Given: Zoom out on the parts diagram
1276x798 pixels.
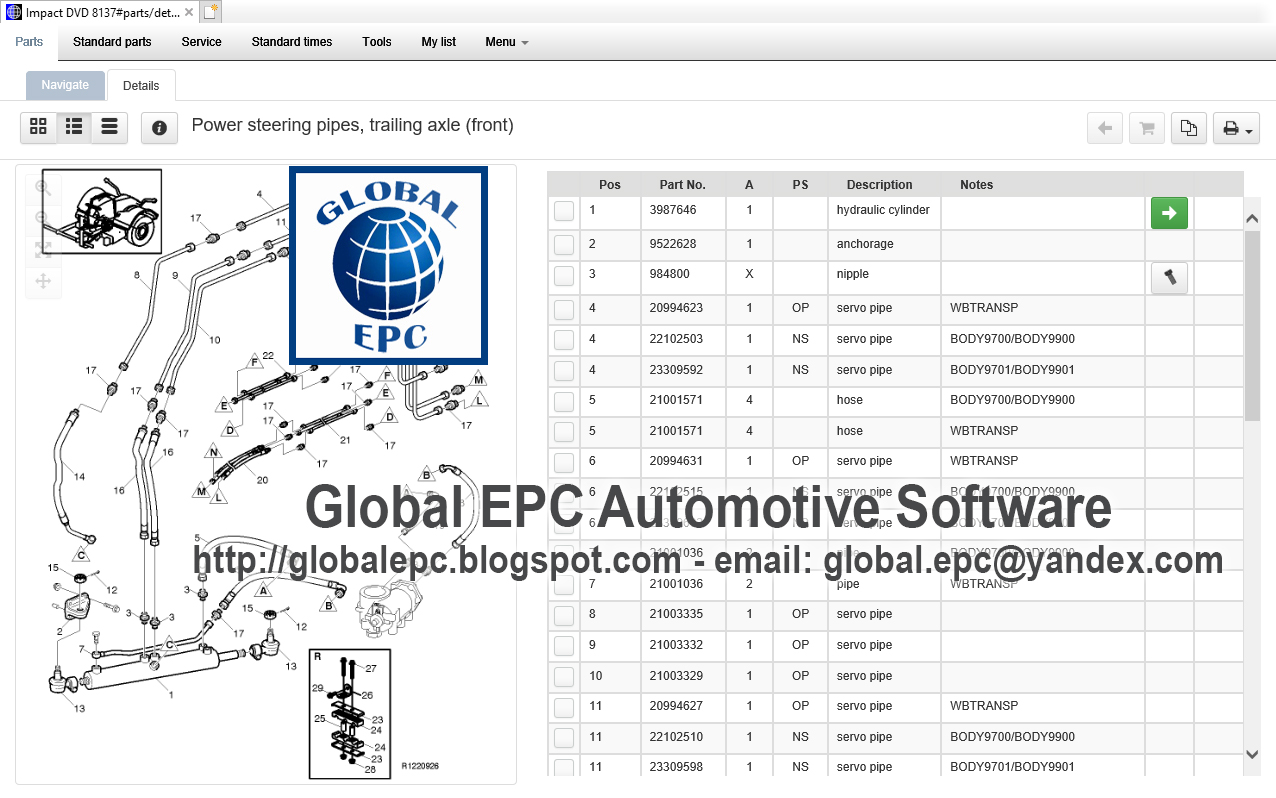Looking at the screenshot, I should (x=43, y=218).
